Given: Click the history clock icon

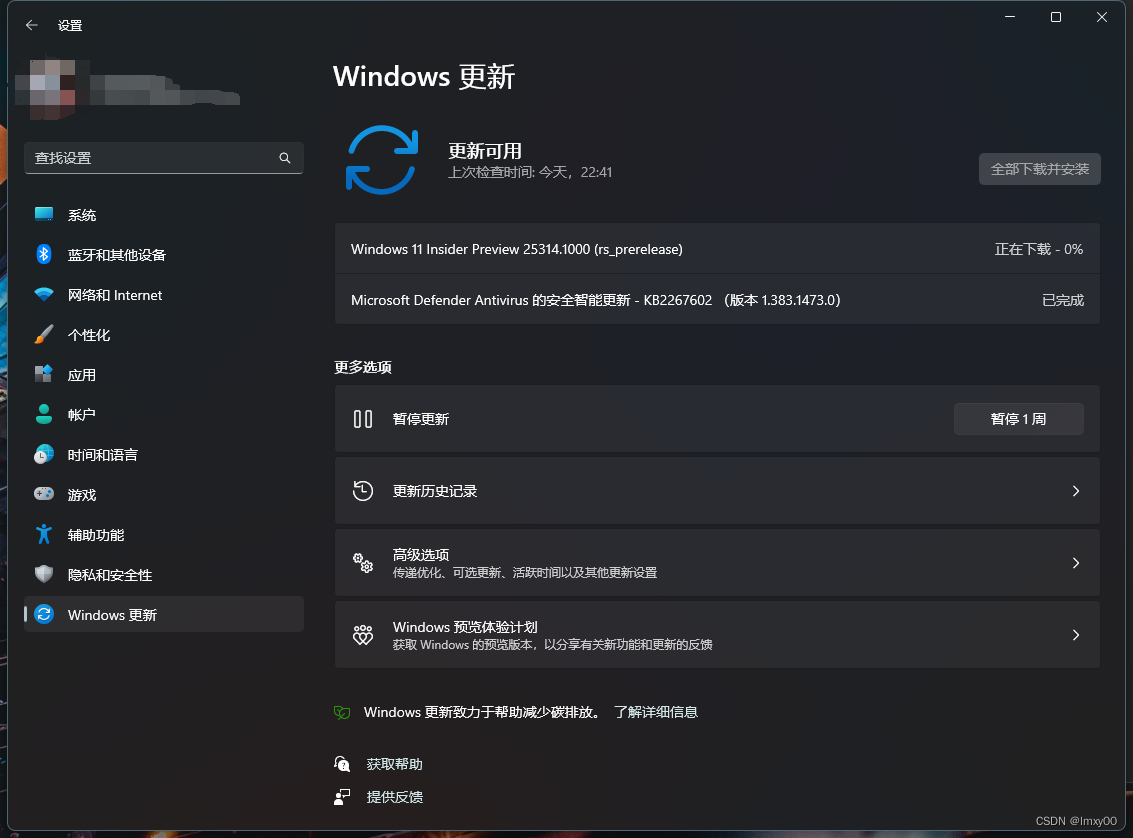Looking at the screenshot, I should [x=363, y=491].
